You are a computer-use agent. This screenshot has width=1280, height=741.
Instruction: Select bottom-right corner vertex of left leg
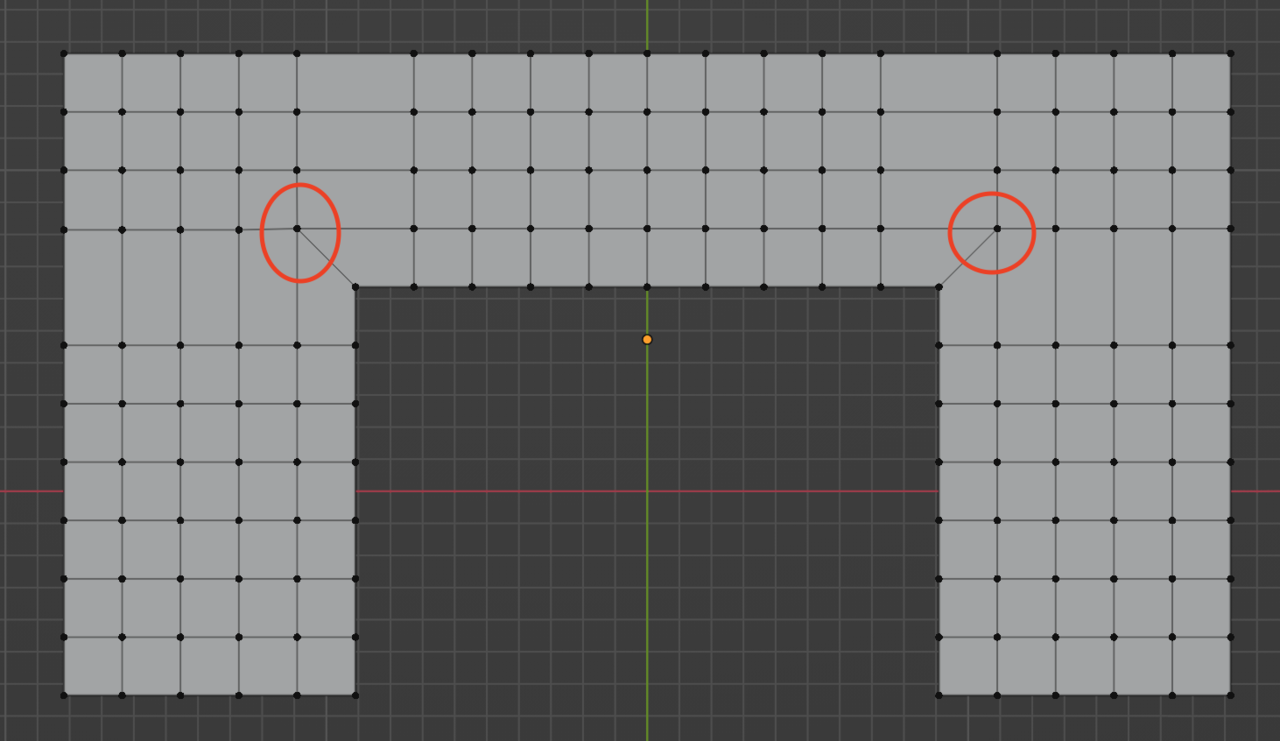pos(355,695)
